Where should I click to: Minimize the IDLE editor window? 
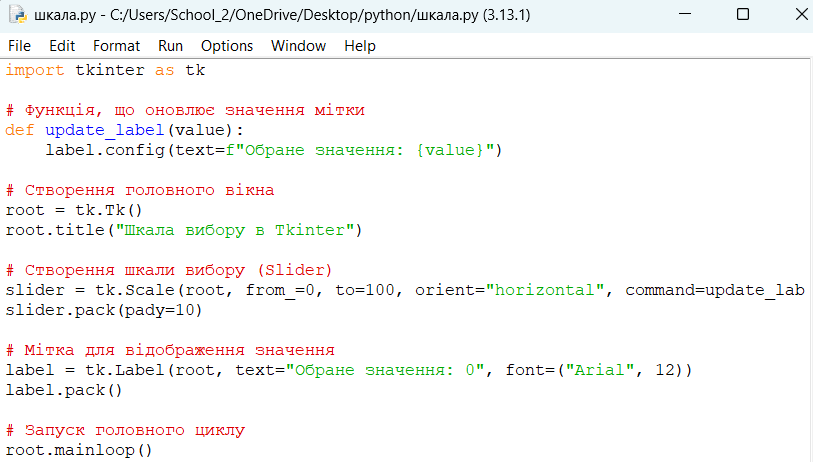(x=684, y=14)
